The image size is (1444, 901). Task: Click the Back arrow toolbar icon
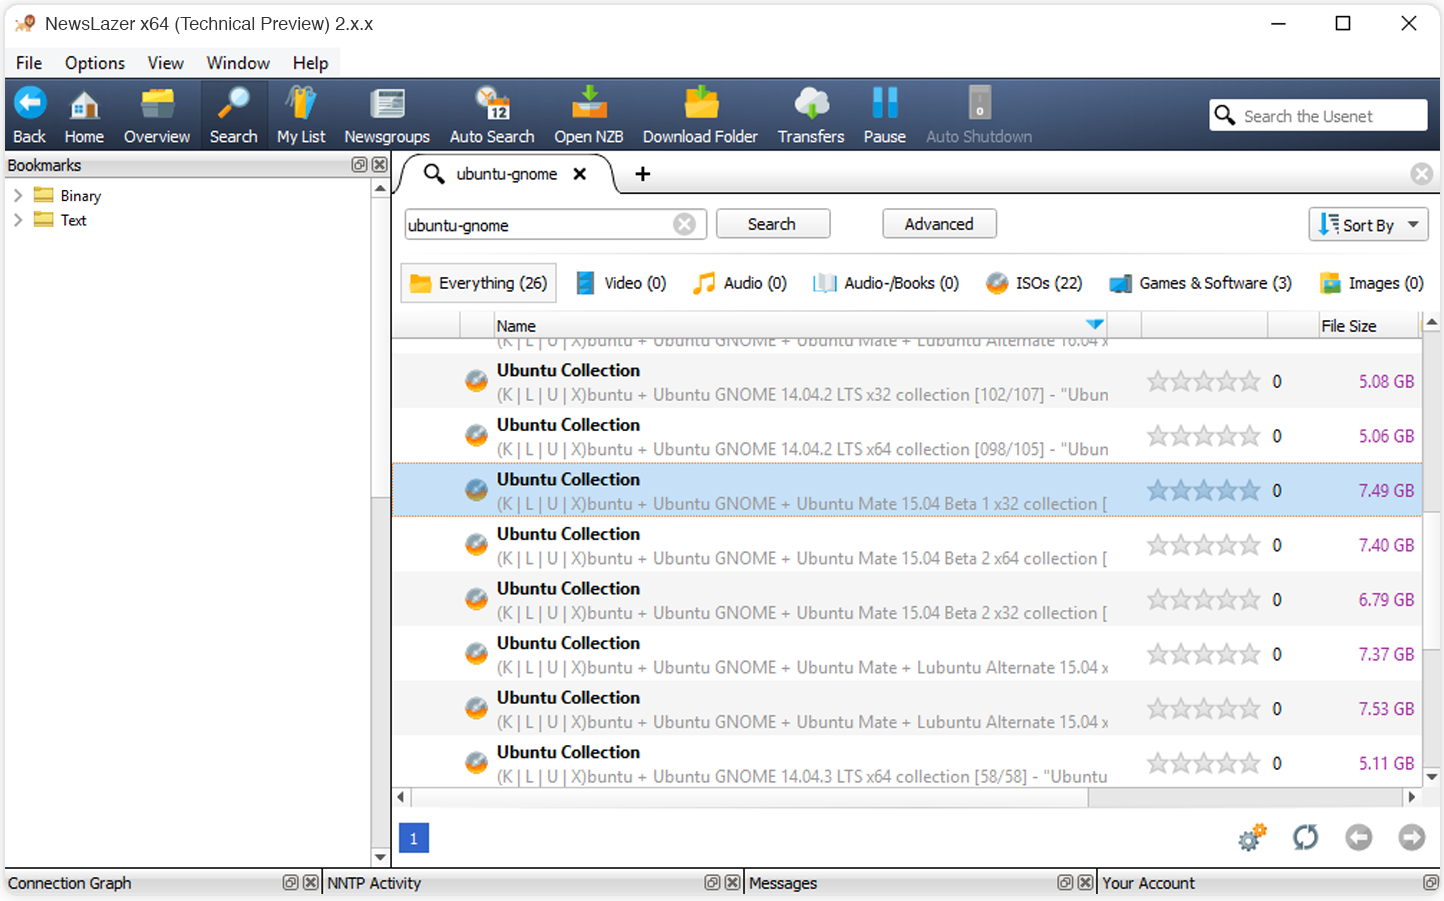(29, 104)
